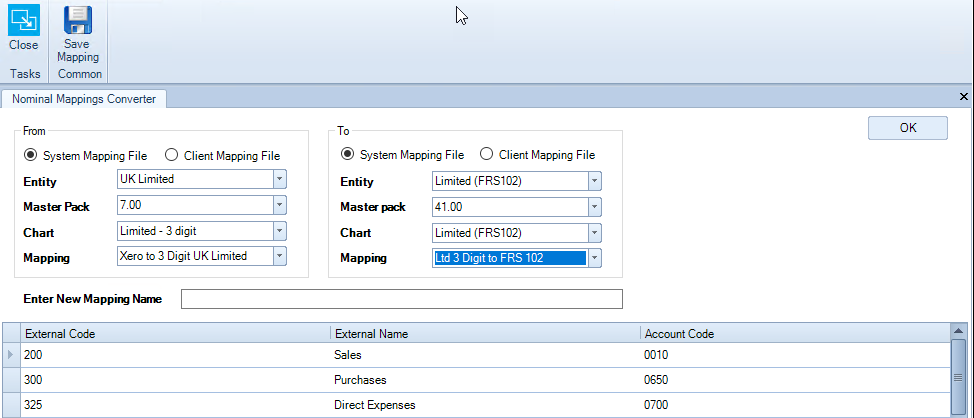974x418 pixels.
Task: Click the Account Code cell 0650
Action: click(x=795, y=379)
